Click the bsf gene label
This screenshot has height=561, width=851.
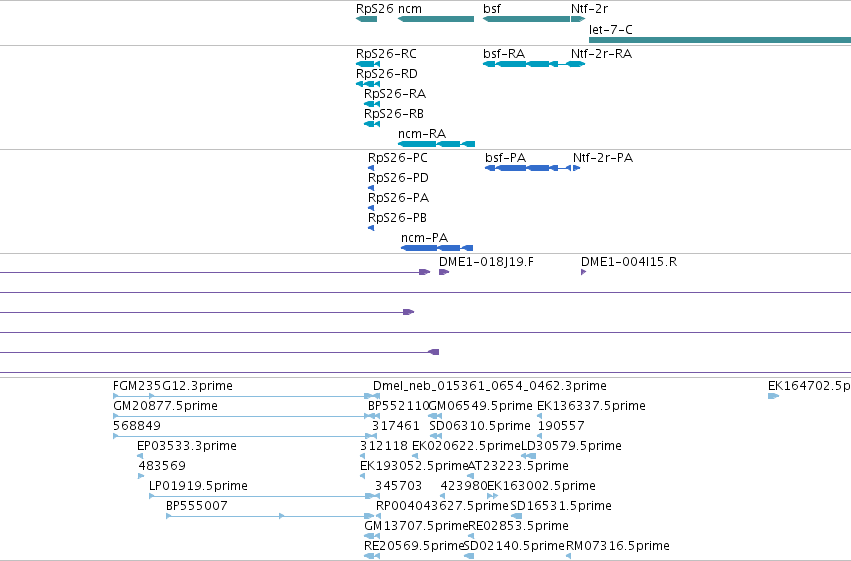tap(492, 9)
